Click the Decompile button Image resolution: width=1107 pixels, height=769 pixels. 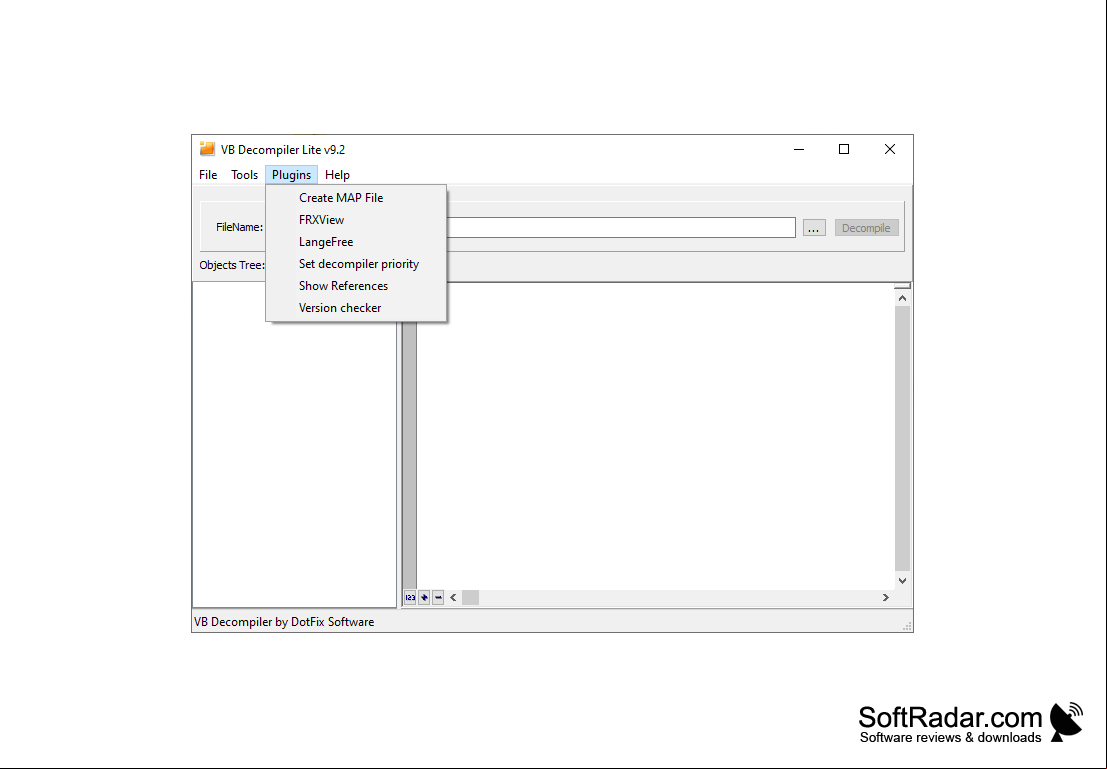[x=866, y=227]
